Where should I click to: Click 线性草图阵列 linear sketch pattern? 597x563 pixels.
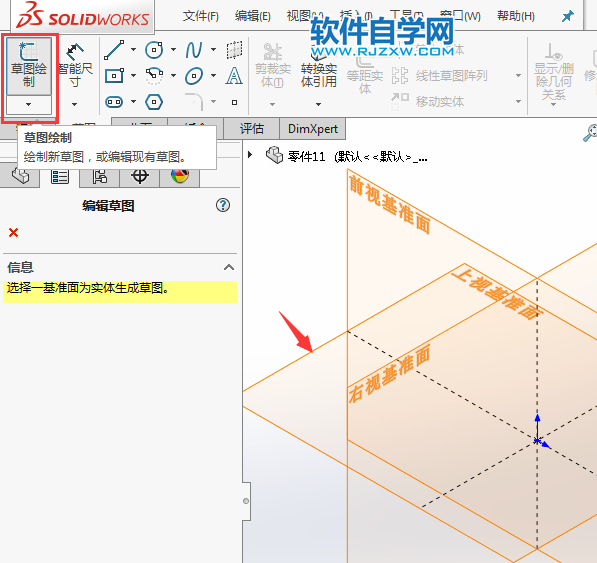[440, 76]
